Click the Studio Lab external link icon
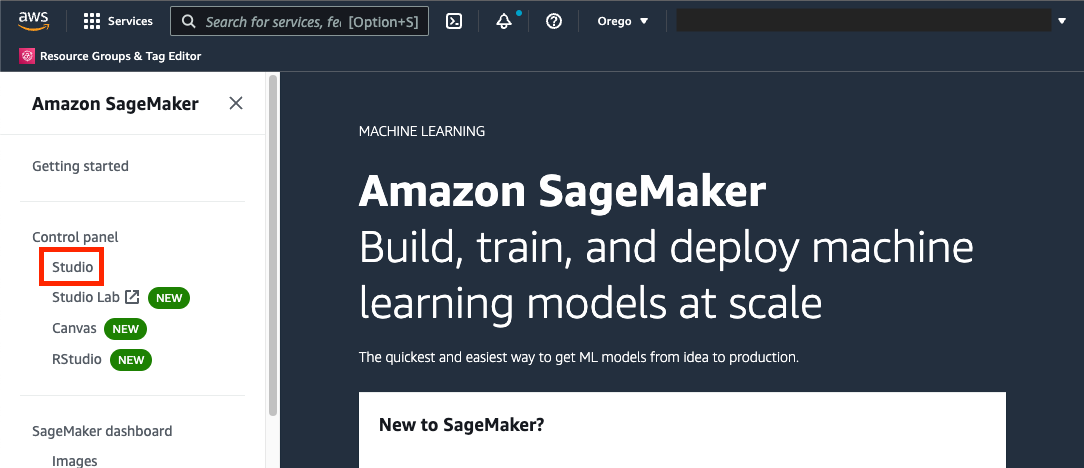 [x=132, y=297]
